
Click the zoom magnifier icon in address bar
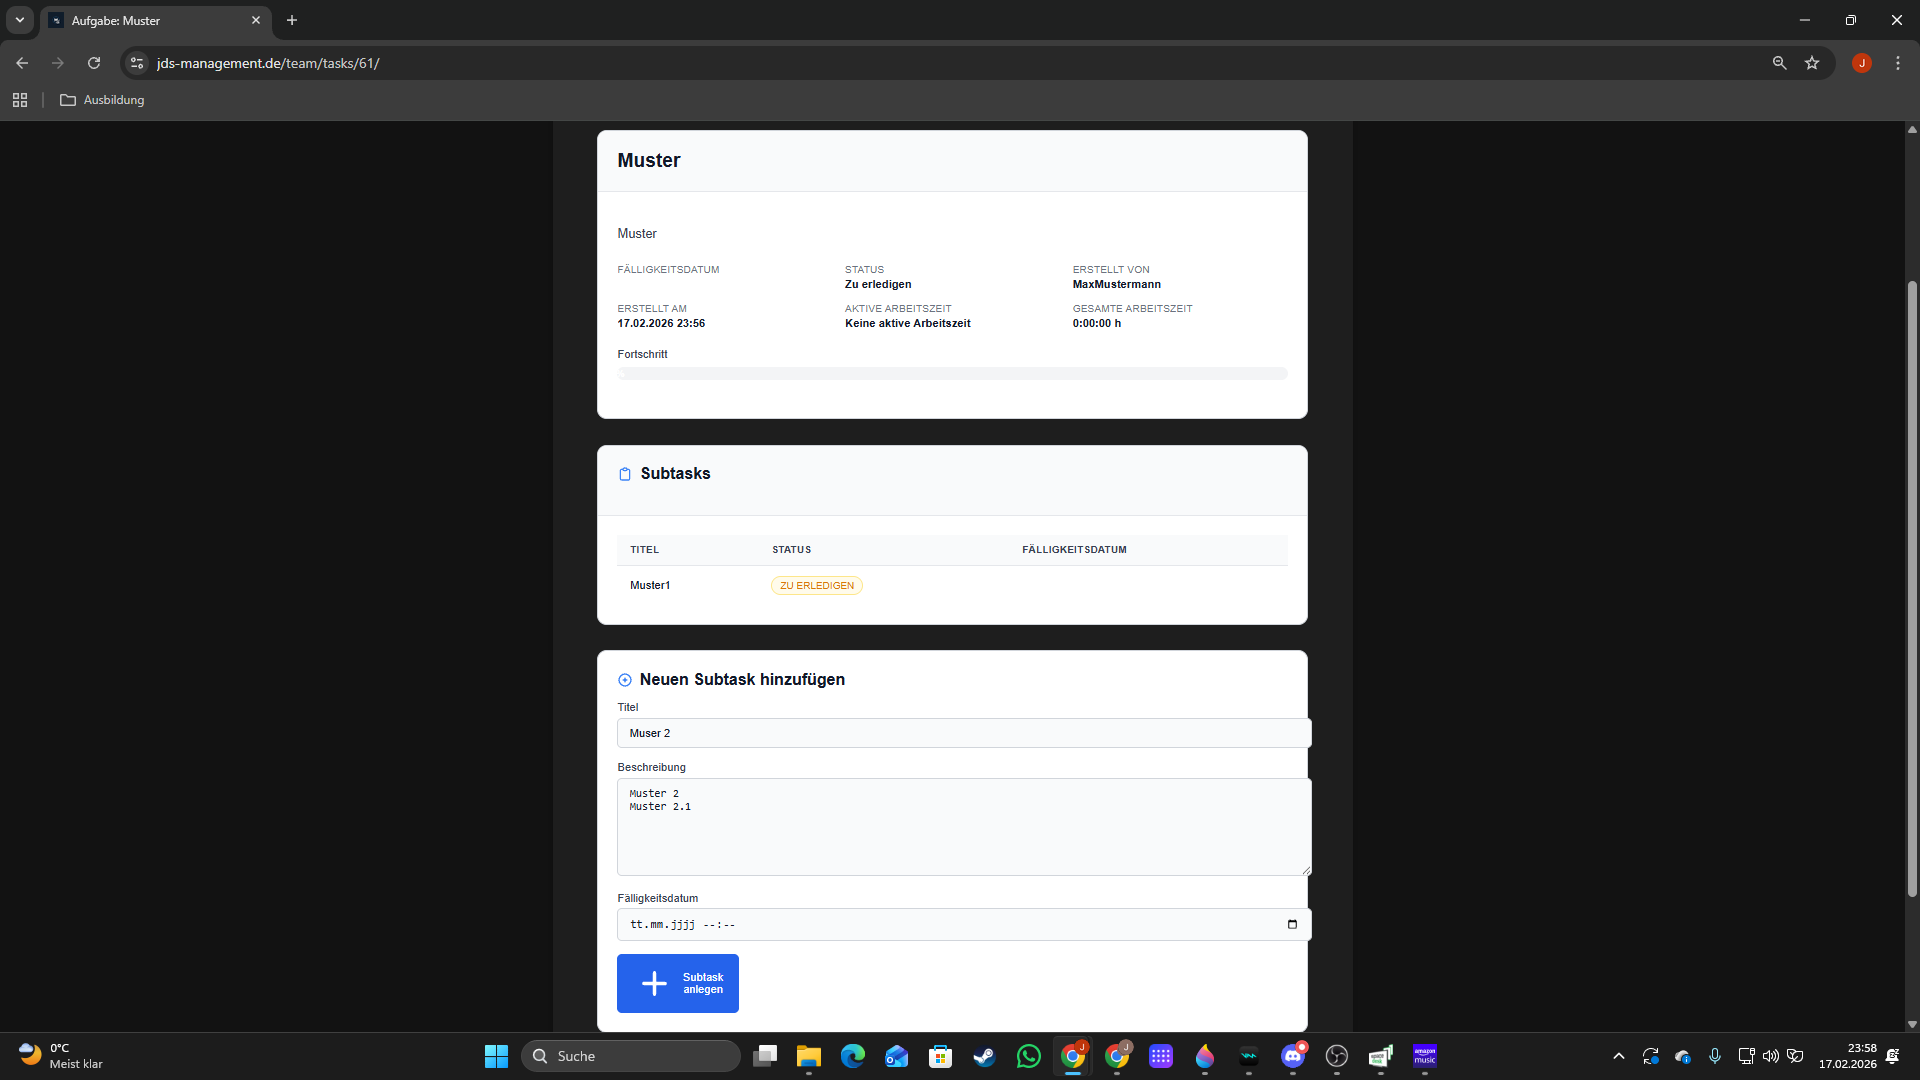1779,63
